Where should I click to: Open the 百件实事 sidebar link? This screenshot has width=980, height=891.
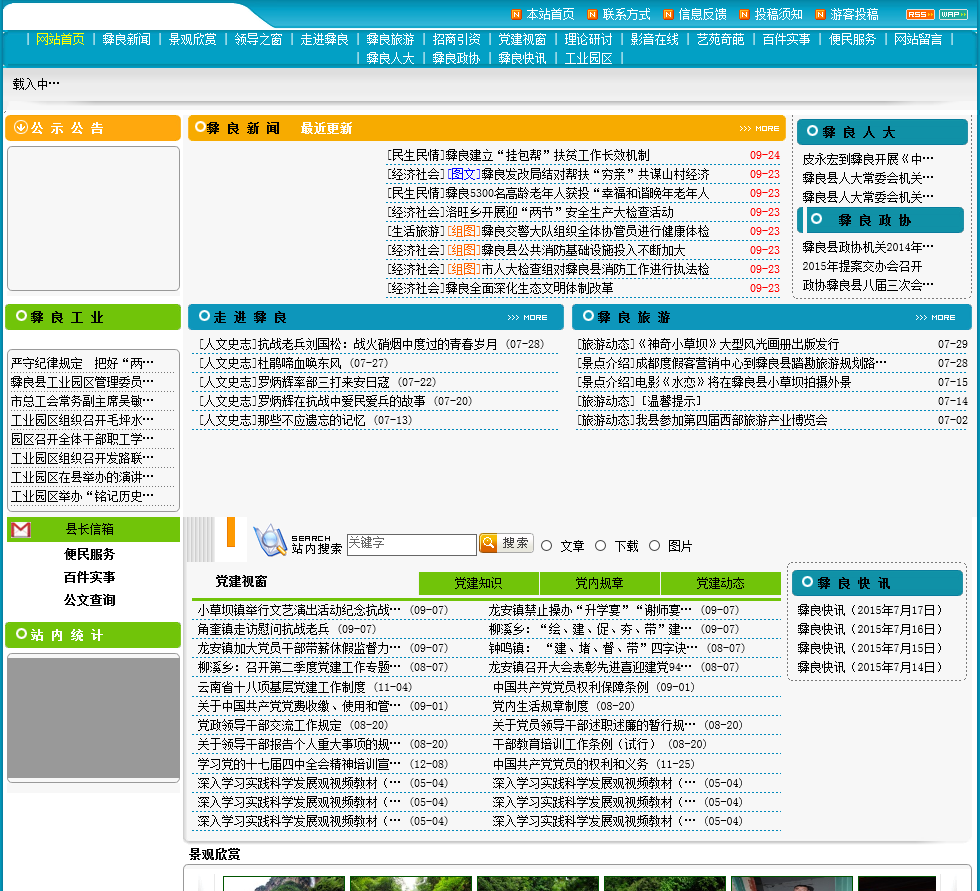[x=90, y=577]
